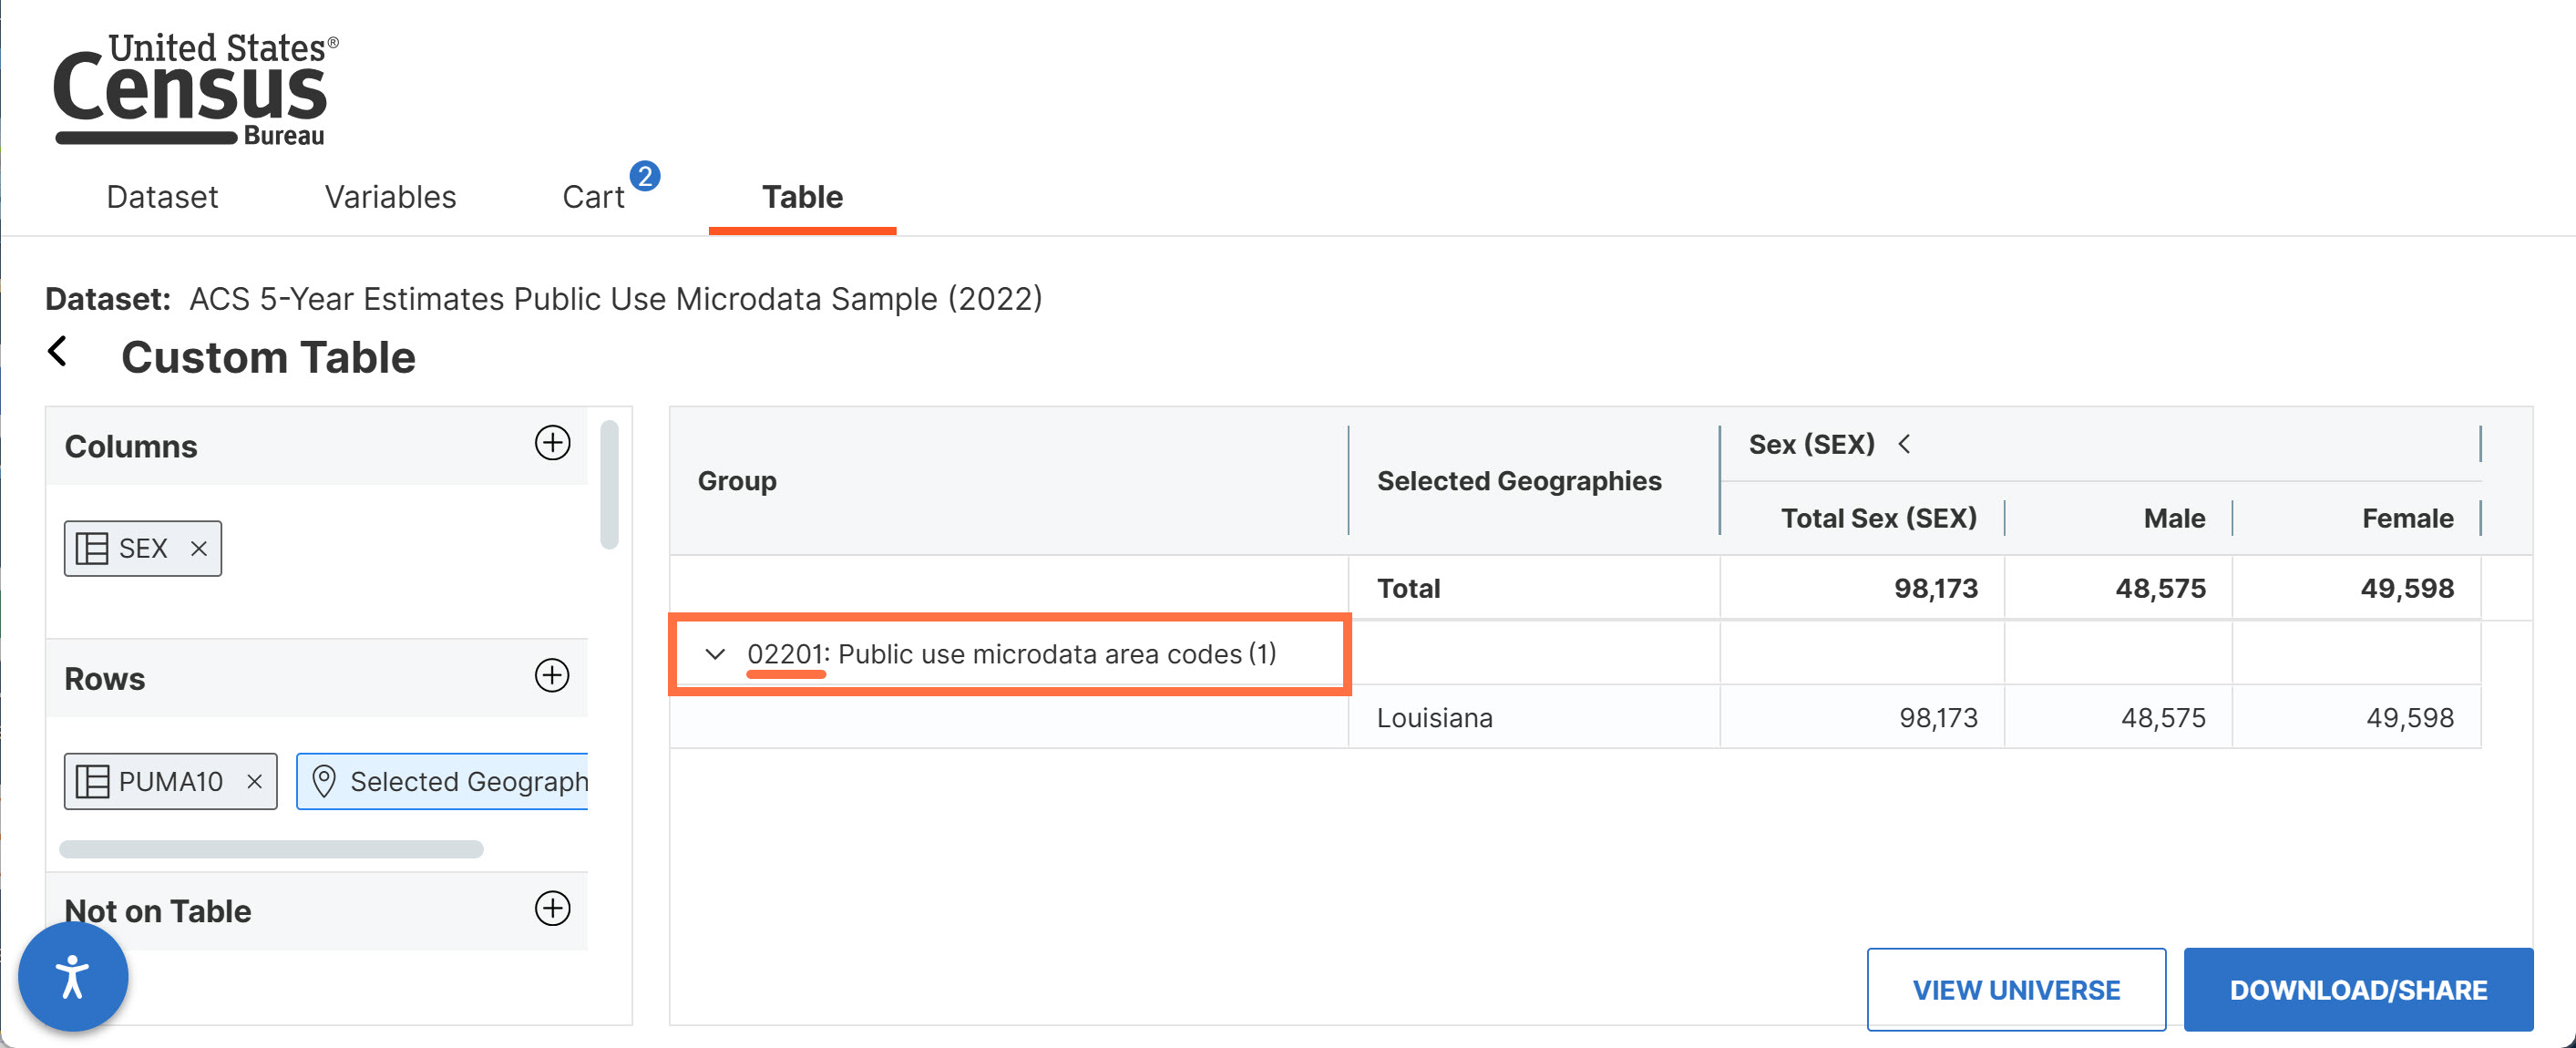The height and width of the screenshot is (1048, 2576).
Task: Collapse the Sex (SEX) column header chevron
Action: [x=1904, y=444]
